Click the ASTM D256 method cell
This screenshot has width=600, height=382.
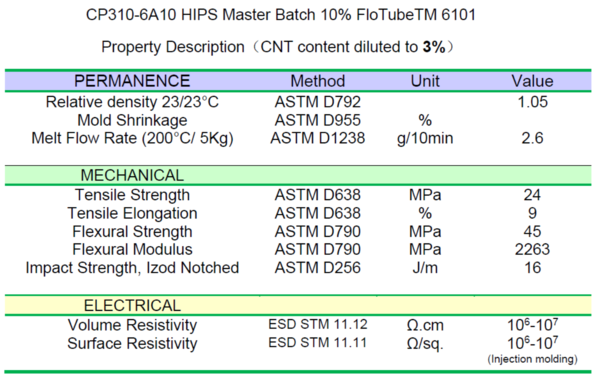318,268
